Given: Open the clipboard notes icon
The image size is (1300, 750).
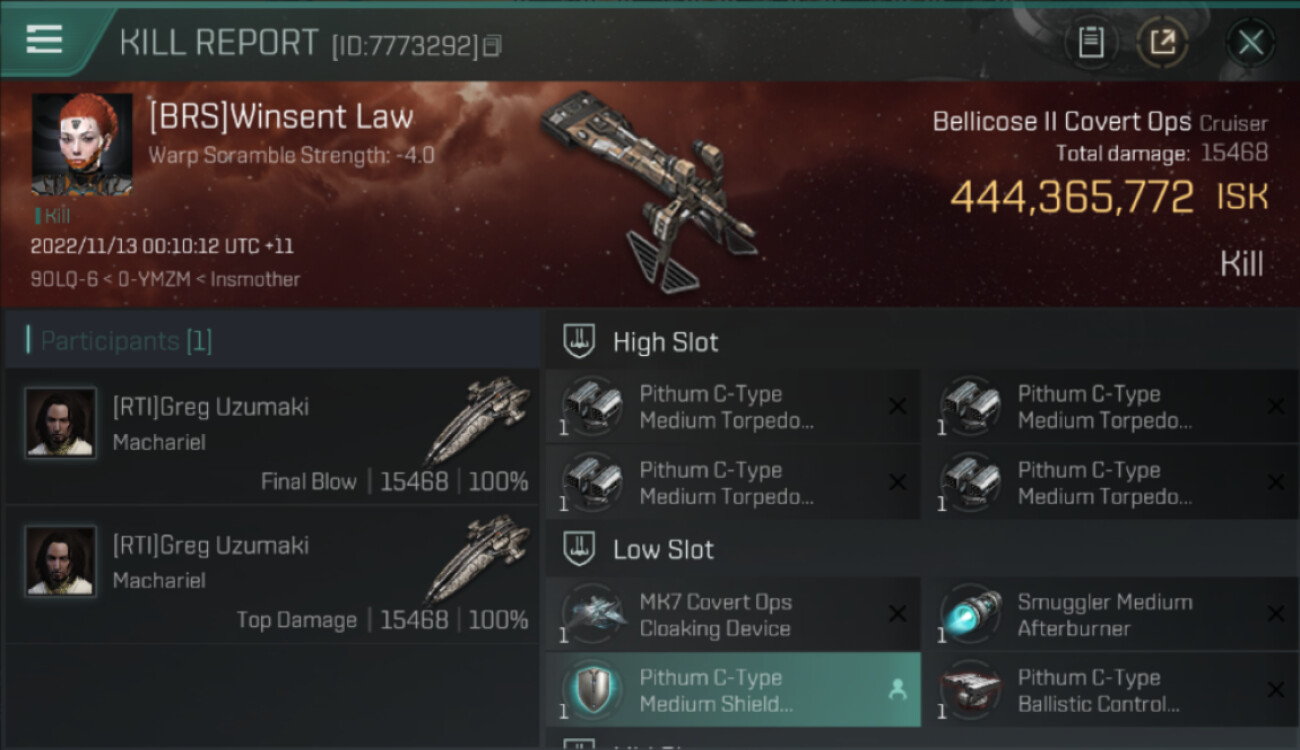Looking at the screenshot, I should 1091,42.
